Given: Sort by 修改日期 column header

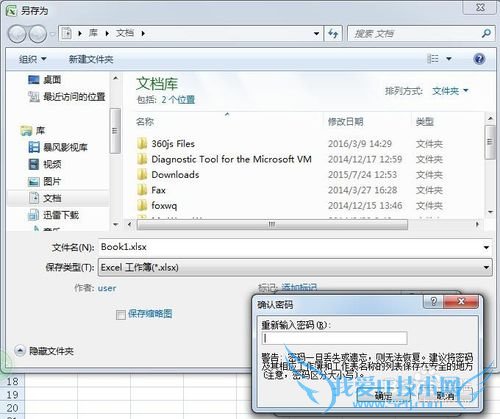Looking at the screenshot, I should (345, 122).
